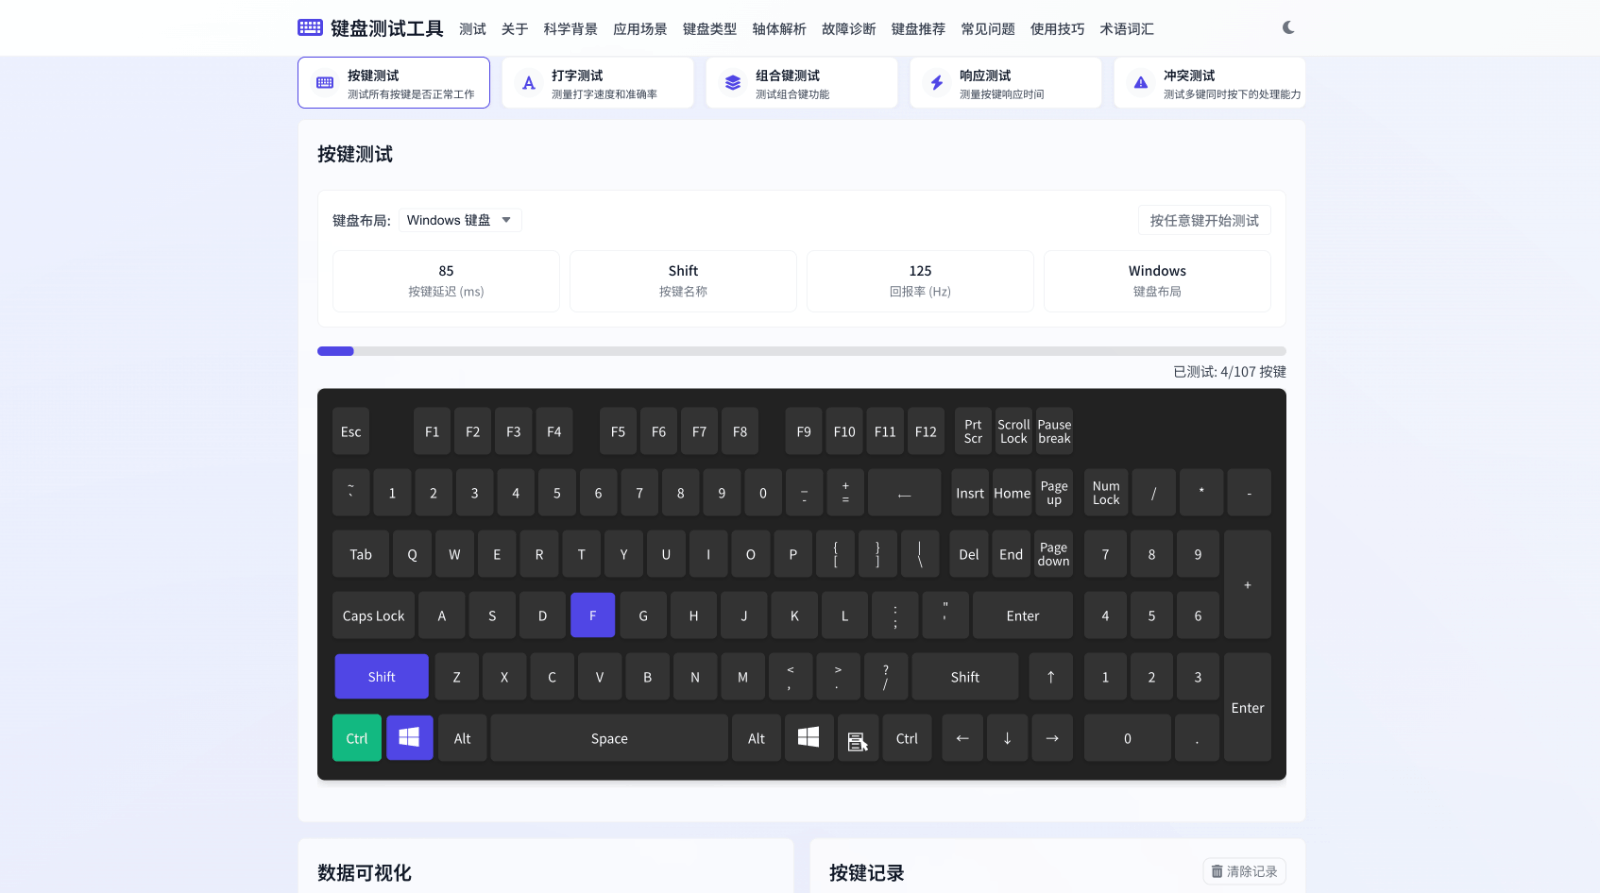Click the keyboard logo icon in header

310,28
